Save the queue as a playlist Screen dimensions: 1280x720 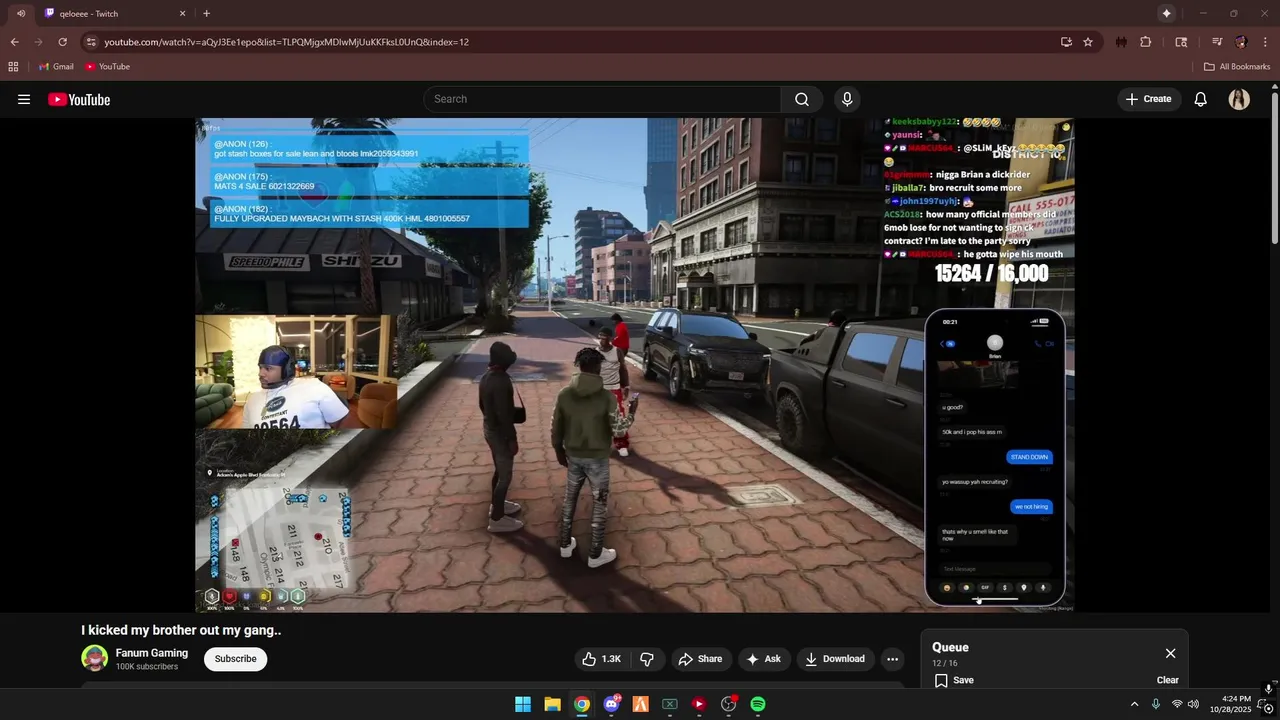click(x=954, y=680)
